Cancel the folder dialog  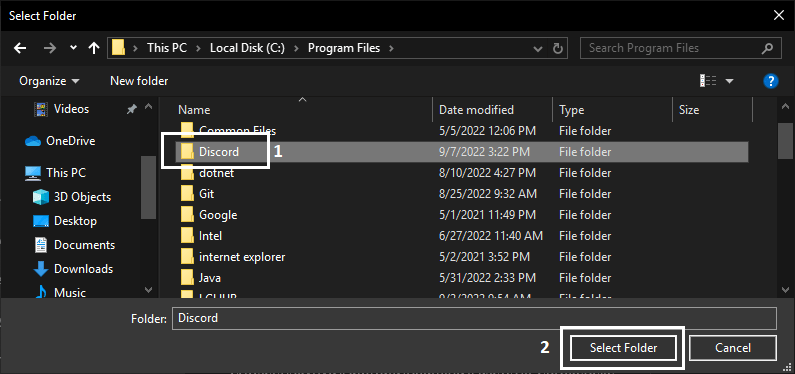[733, 348]
